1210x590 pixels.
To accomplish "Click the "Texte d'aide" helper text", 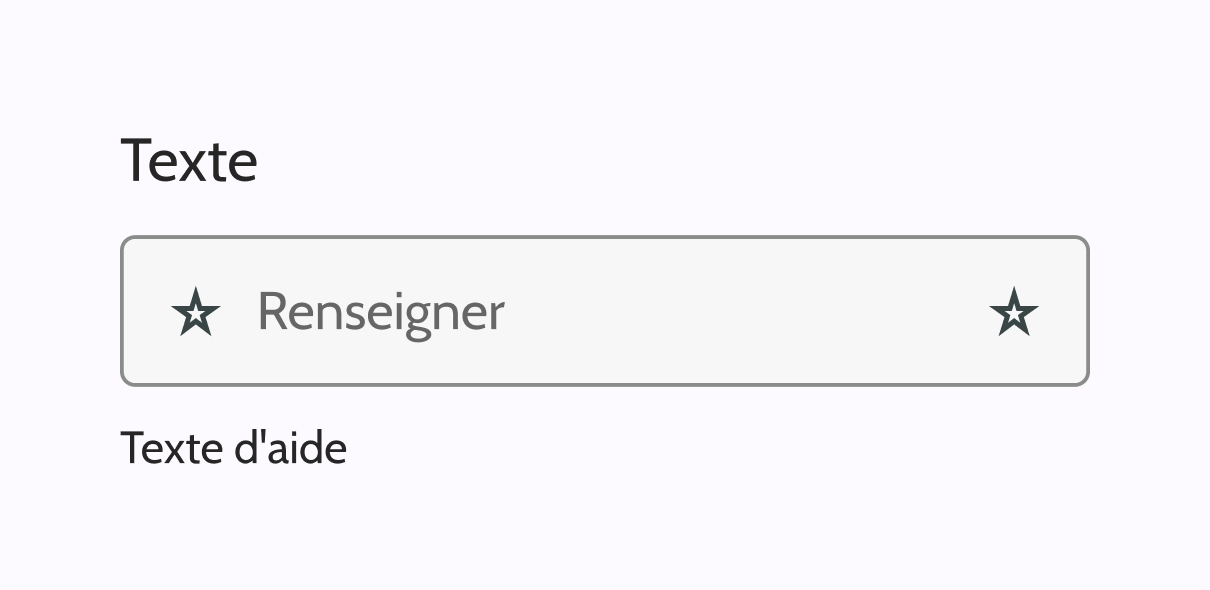I will click(x=233, y=448).
